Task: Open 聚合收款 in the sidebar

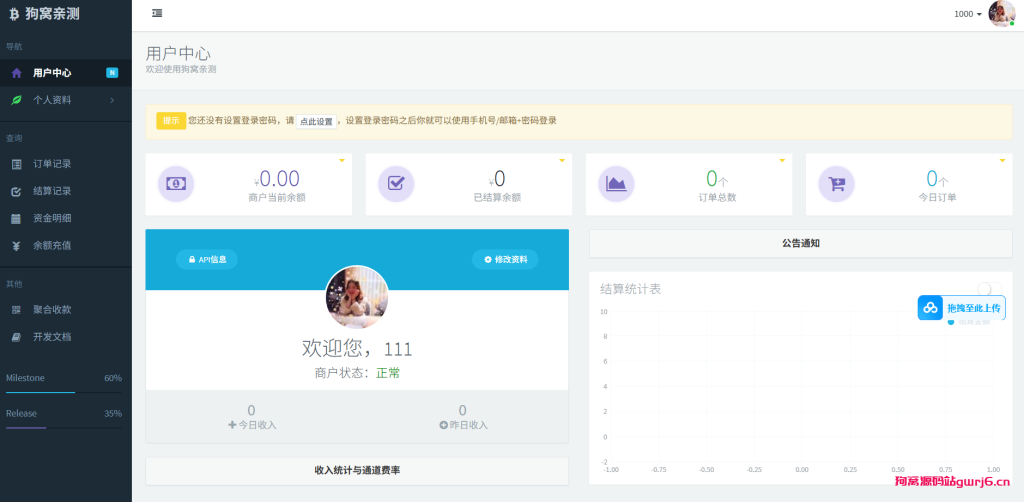Action: 65,309
